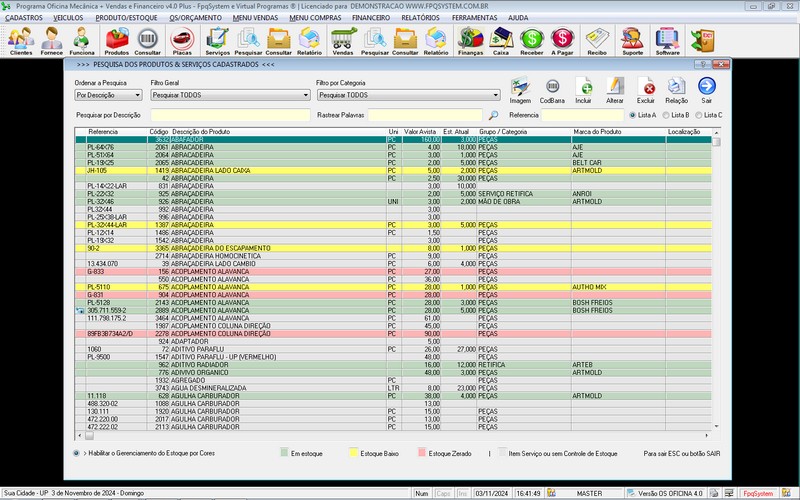Screen dimensions: 800x500
Task: Select the Lista B radio button
Action: (666, 115)
